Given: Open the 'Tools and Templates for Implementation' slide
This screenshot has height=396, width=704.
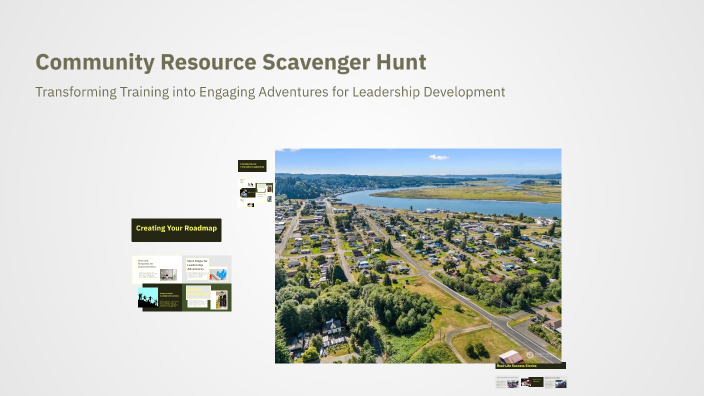Looking at the screenshot, I should pos(157,269).
